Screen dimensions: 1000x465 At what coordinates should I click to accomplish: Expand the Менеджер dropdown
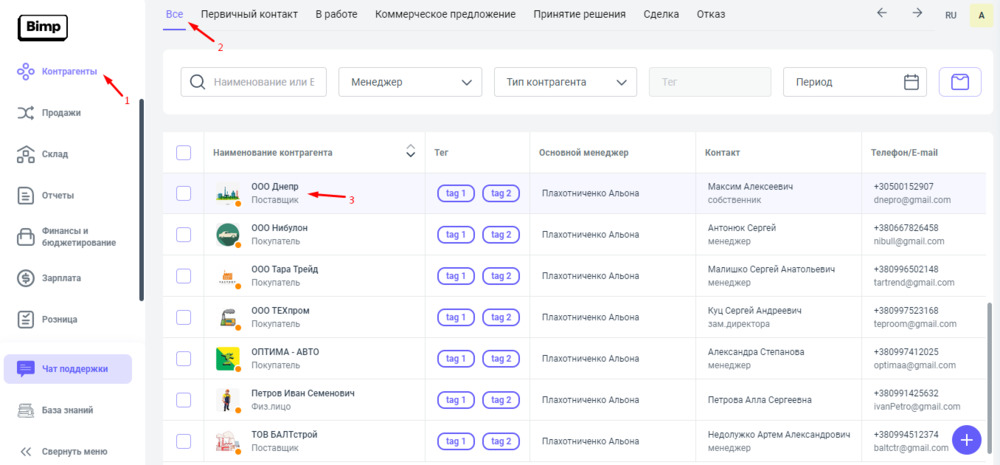click(x=410, y=82)
